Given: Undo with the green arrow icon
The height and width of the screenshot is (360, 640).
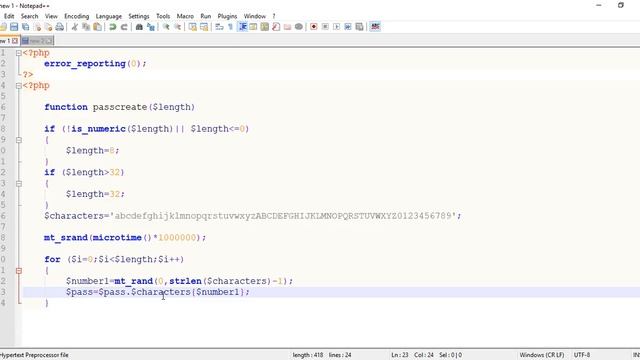Looking at the screenshot, I should [x=113, y=27].
